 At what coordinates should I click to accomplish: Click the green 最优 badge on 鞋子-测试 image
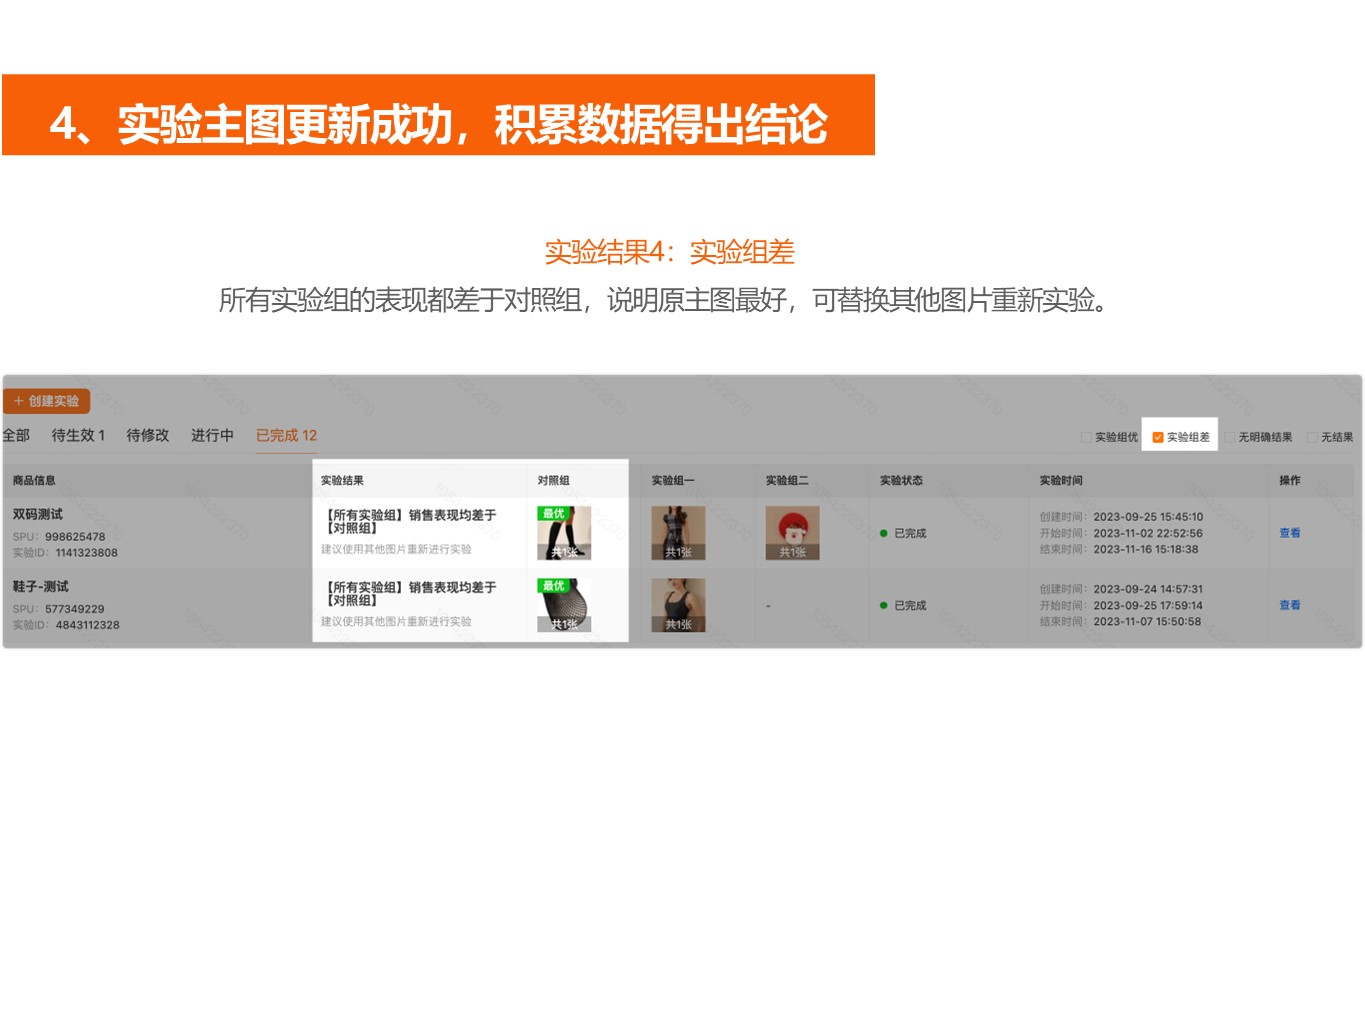pos(553,586)
